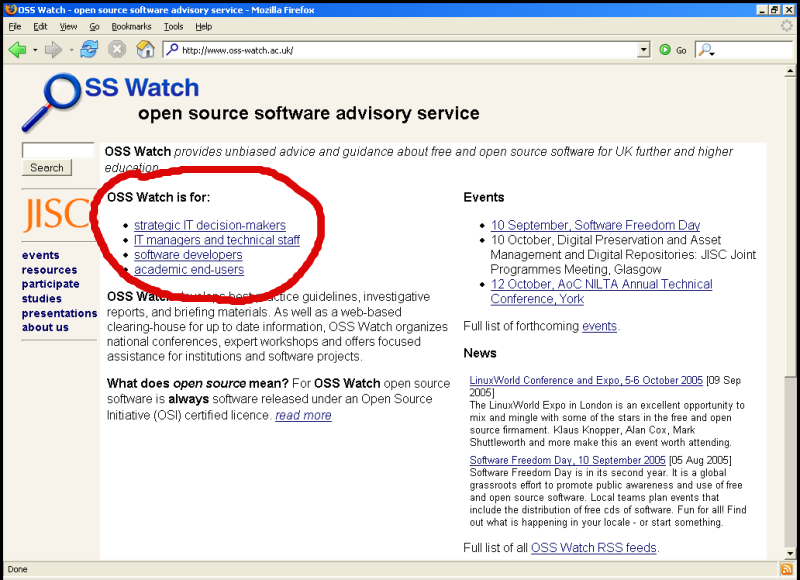Image resolution: width=800 pixels, height=580 pixels.
Task: Open the 'academic end-users' link
Action: pos(189,270)
